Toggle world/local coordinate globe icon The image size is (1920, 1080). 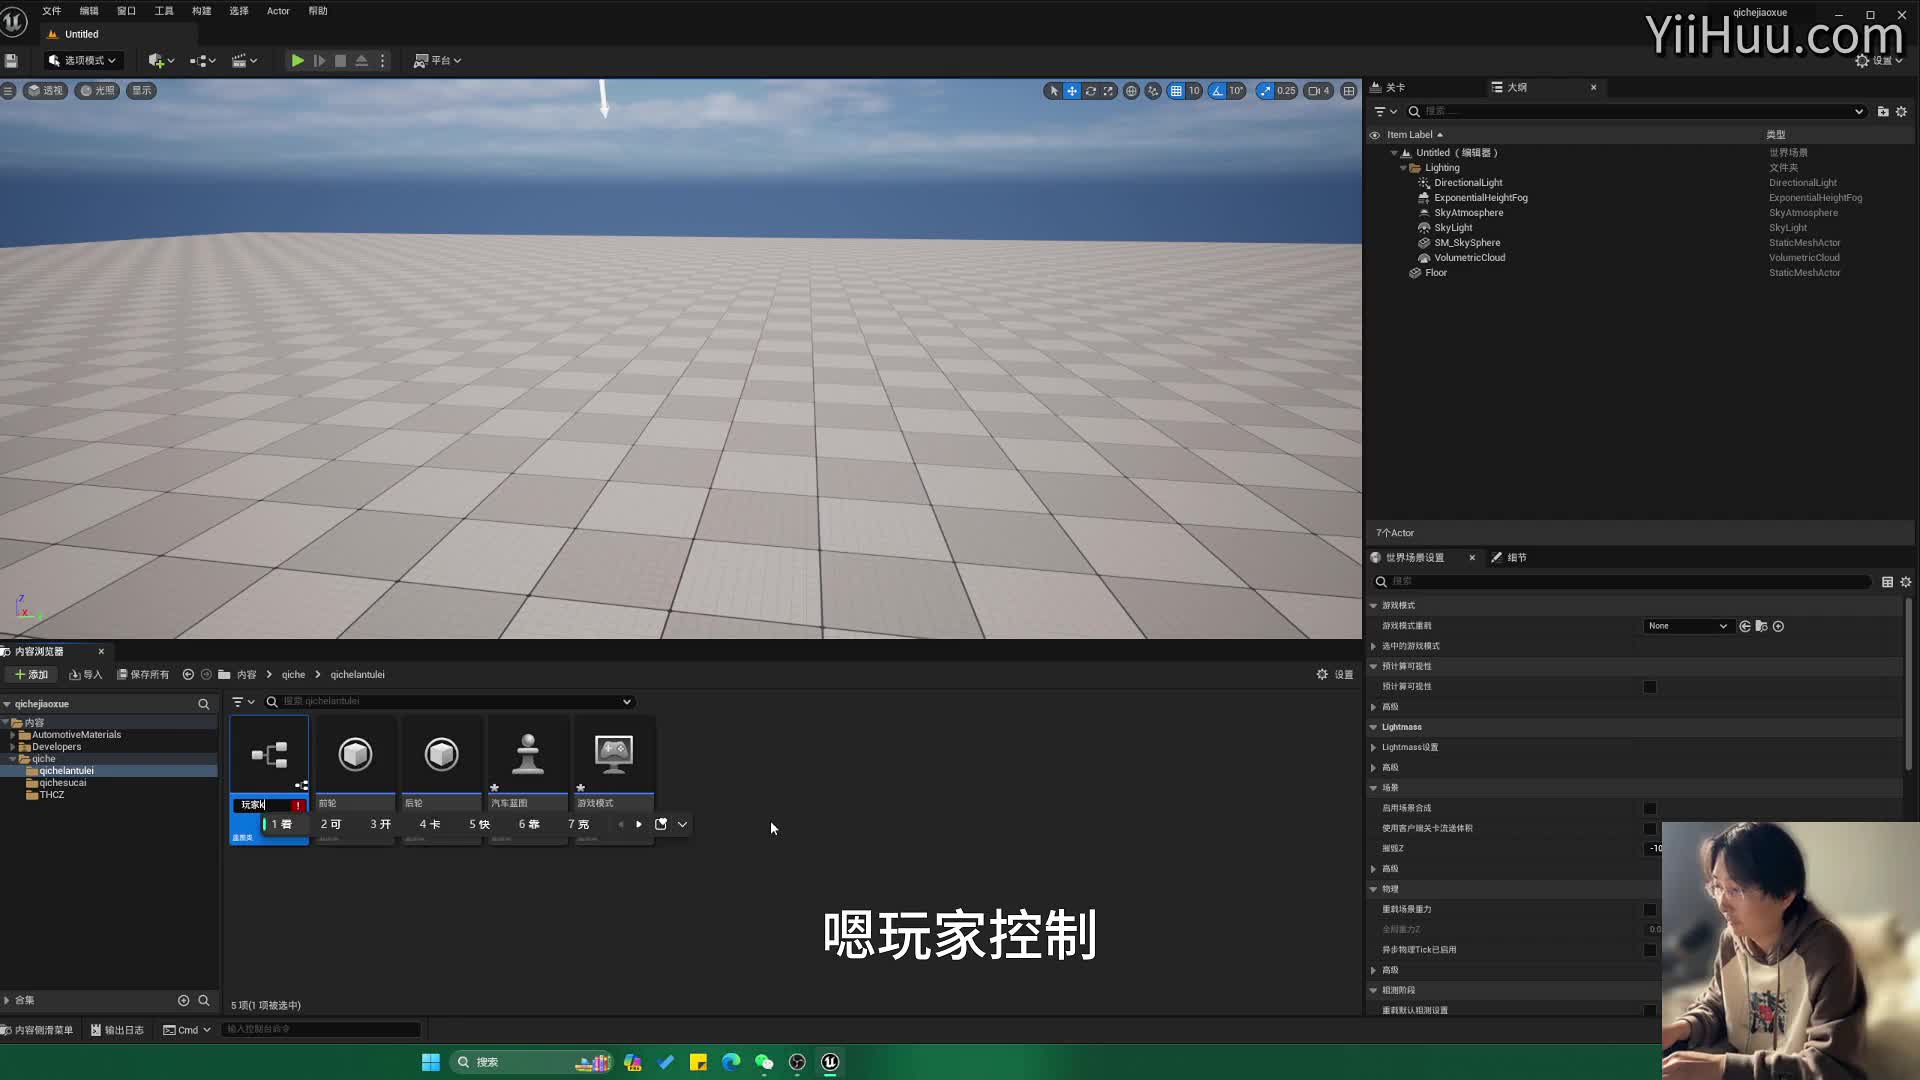[x=1131, y=91]
